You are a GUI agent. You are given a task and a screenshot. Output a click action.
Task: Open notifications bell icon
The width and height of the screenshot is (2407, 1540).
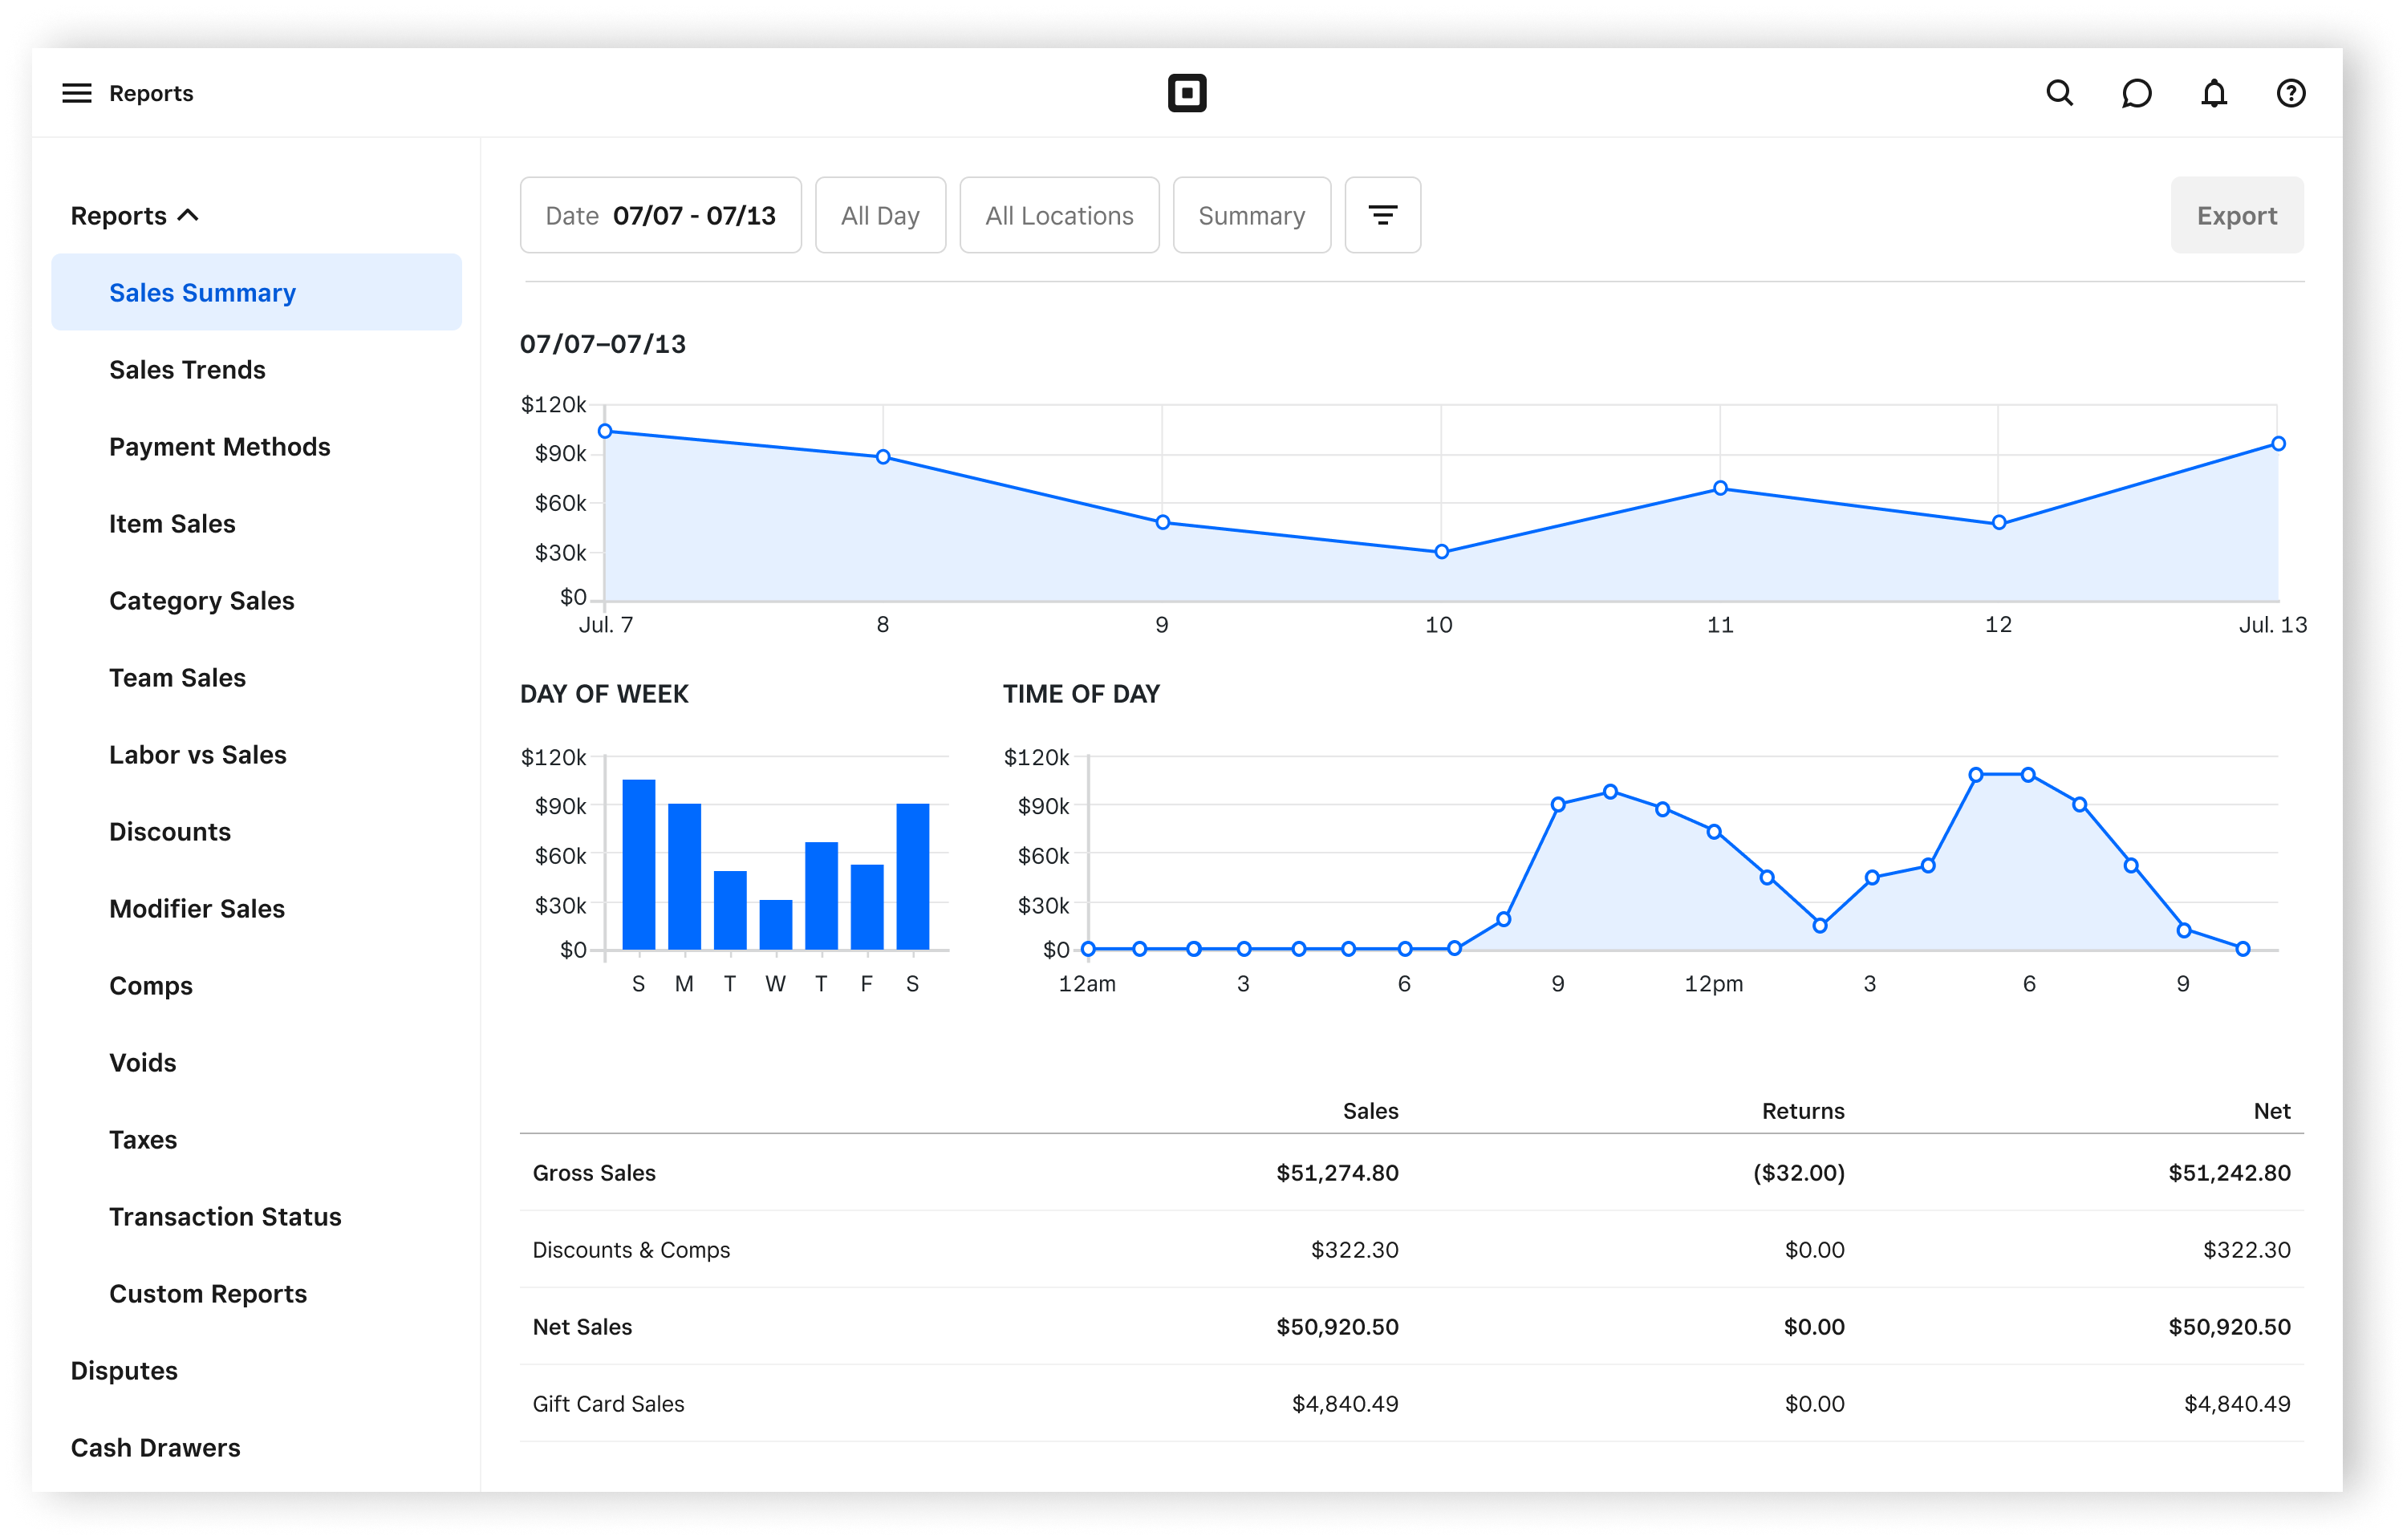point(2214,93)
